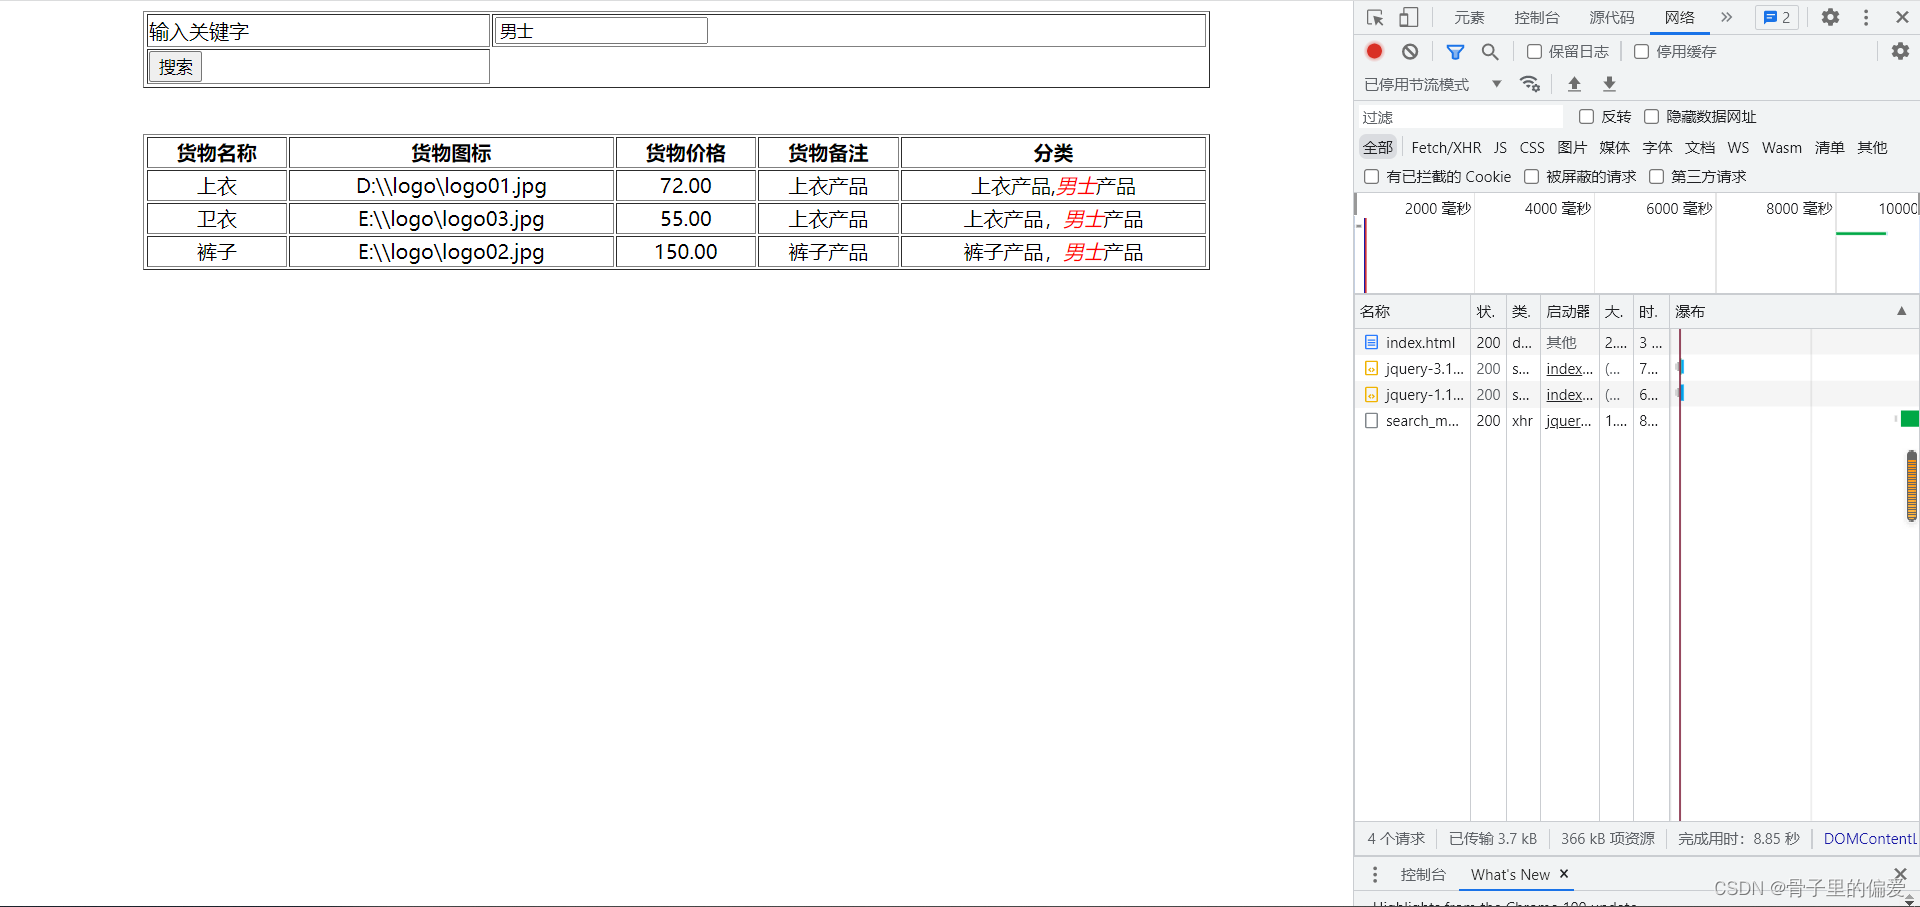Filter requests by Wasm

1782,147
